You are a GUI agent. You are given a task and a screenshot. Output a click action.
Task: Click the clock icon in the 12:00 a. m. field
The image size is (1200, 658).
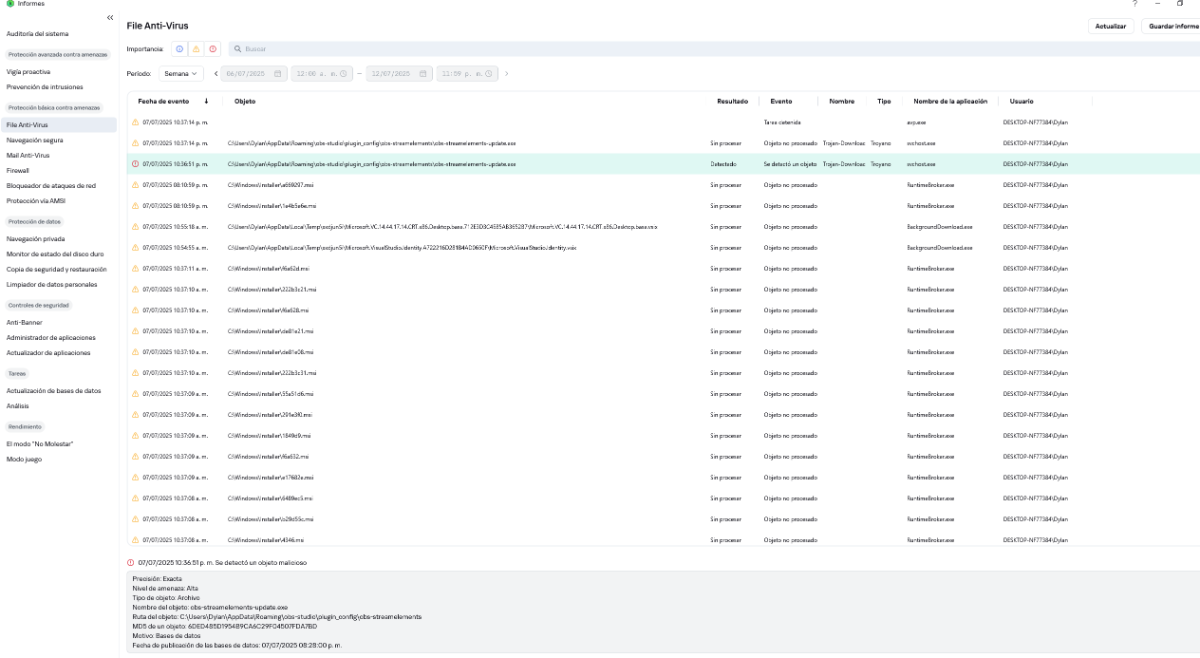tap(343, 73)
